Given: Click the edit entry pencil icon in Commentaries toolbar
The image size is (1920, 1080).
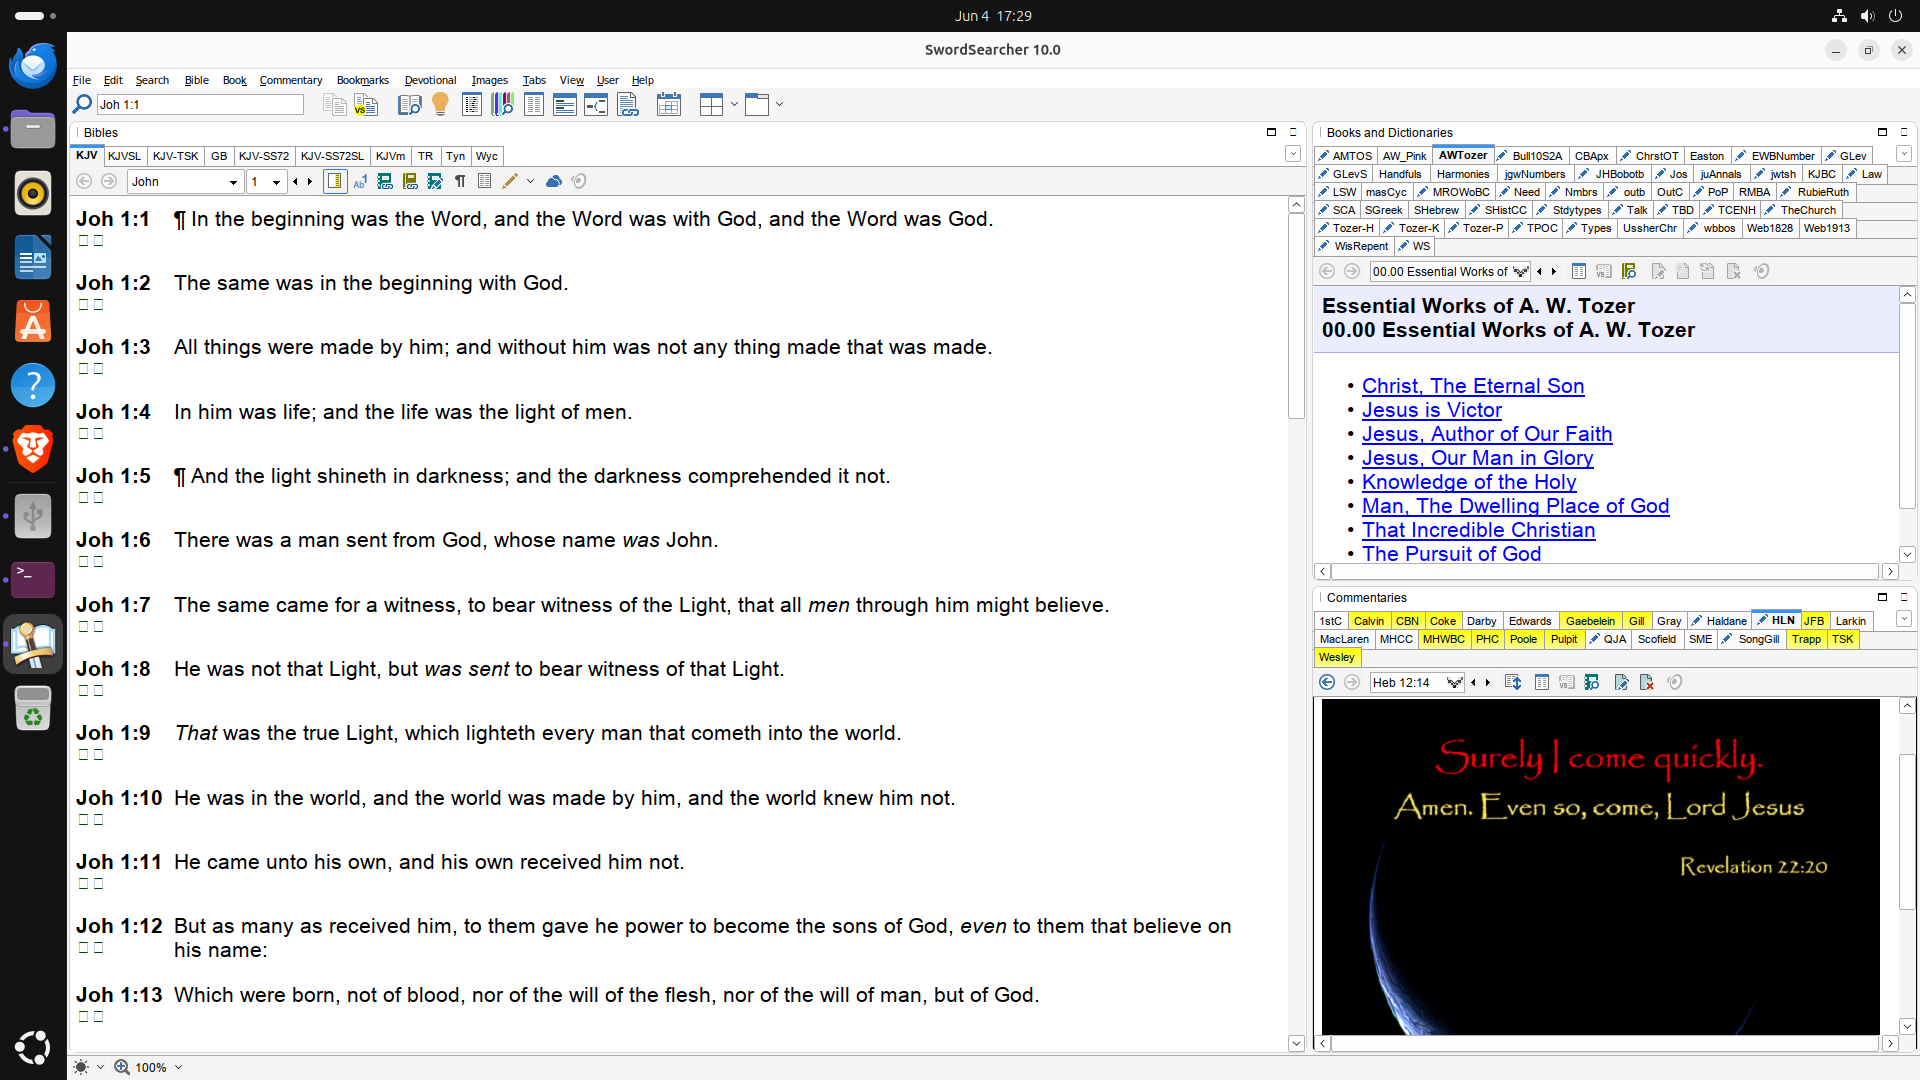Looking at the screenshot, I should click(1622, 682).
